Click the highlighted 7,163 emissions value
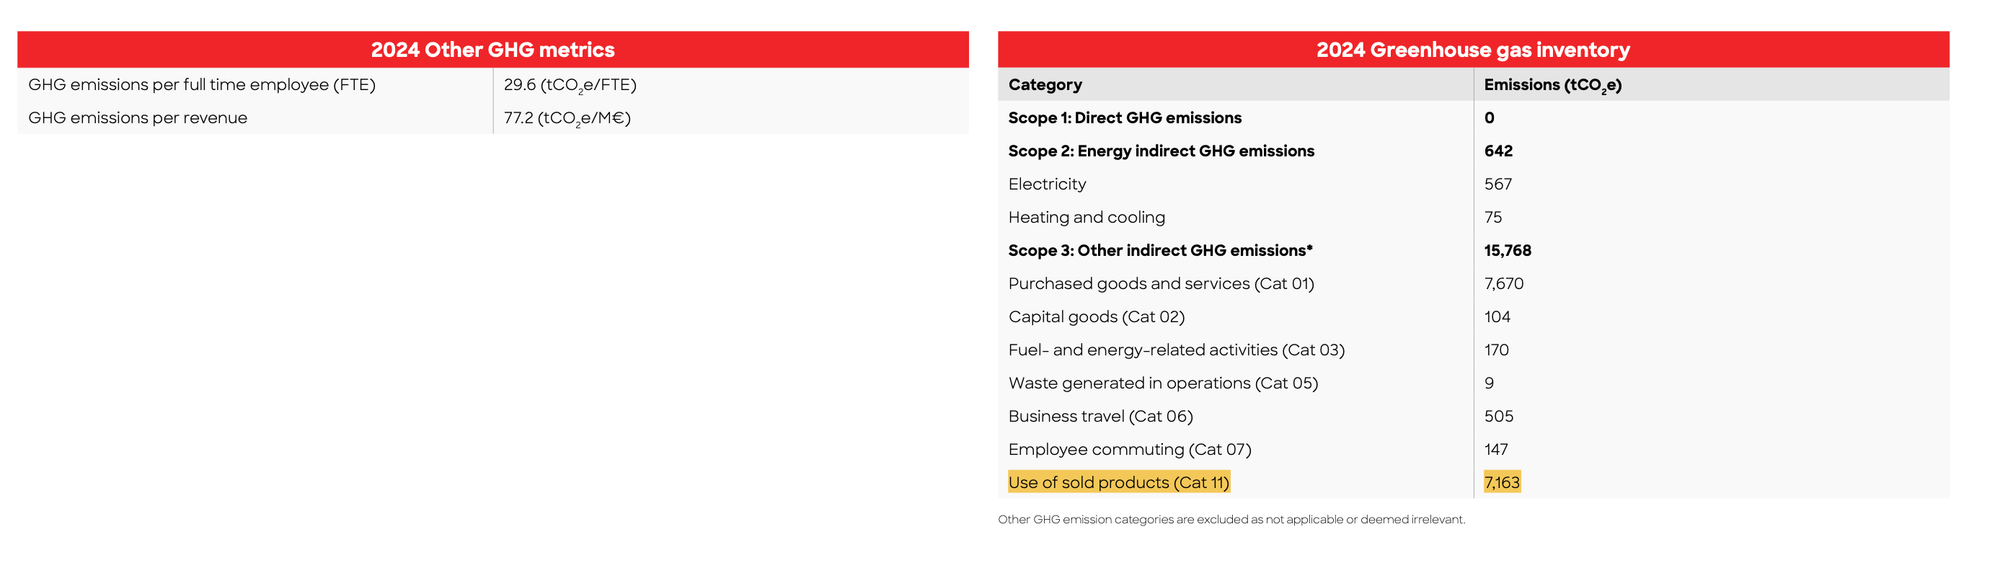This screenshot has width=2000, height=568. coord(1502,483)
